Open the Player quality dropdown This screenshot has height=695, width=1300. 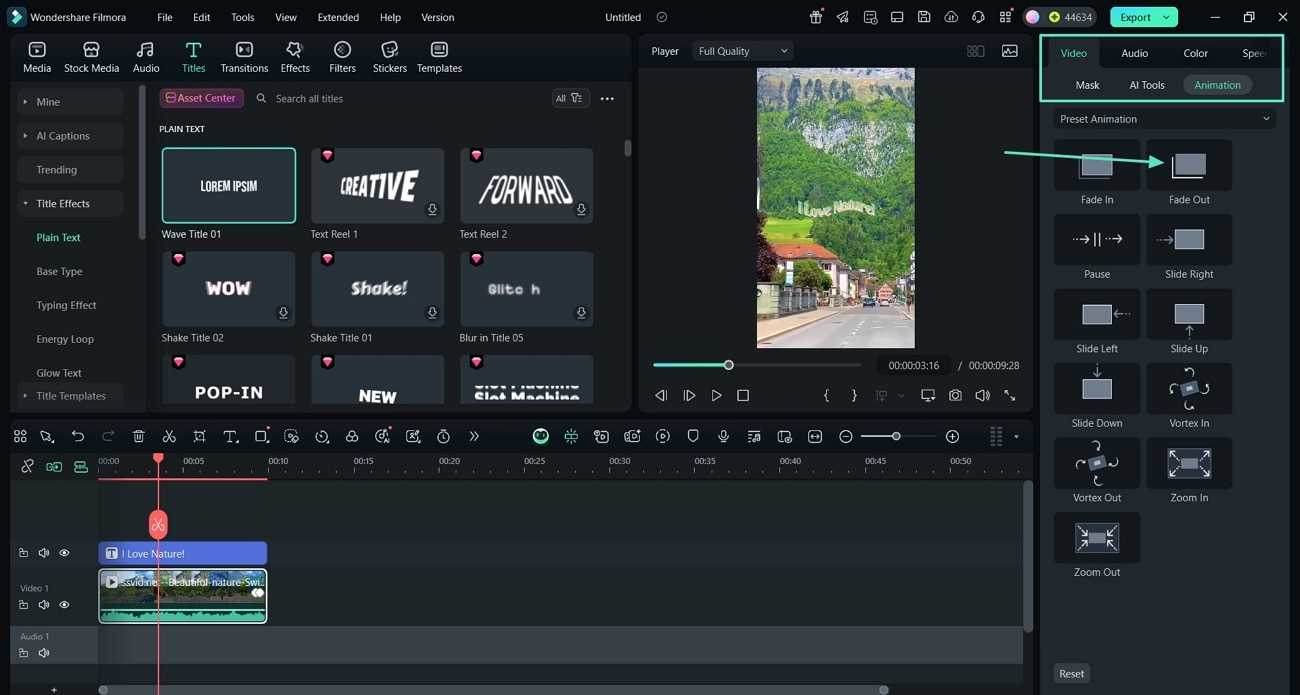742,50
